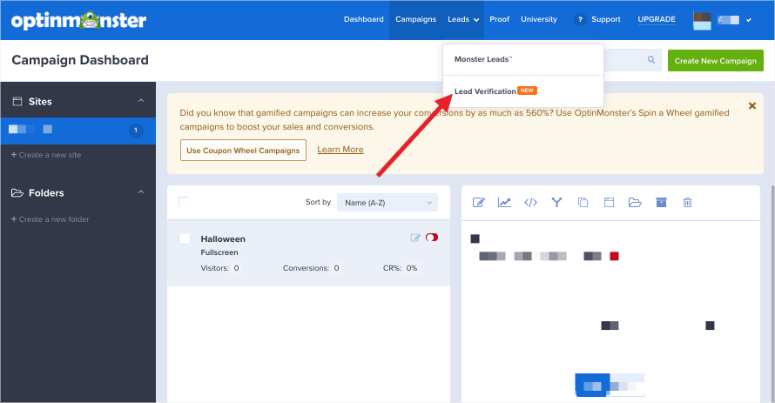The width and height of the screenshot is (775, 403).
Task: Toggle the Halloween campaign status switch
Action: tap(432, 238)
